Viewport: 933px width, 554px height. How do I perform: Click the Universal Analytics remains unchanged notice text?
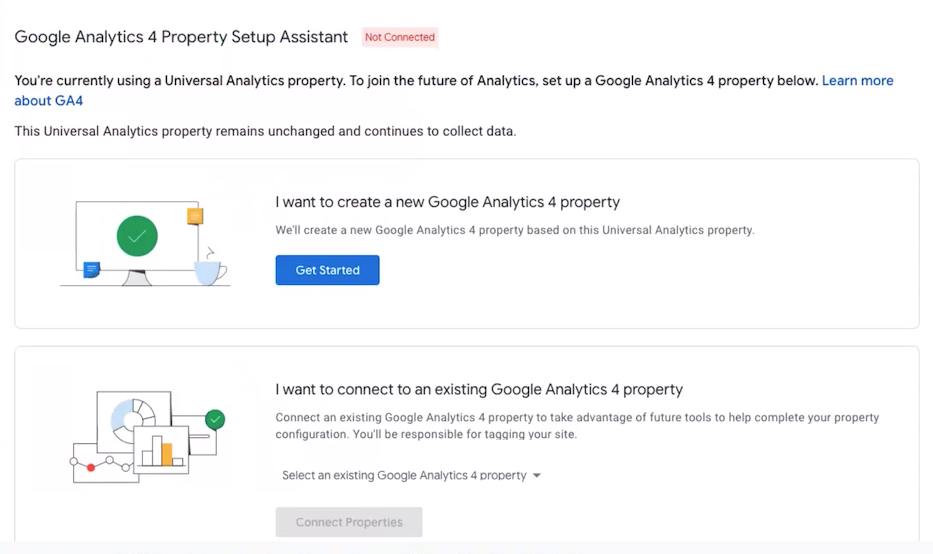click(265, 131)
